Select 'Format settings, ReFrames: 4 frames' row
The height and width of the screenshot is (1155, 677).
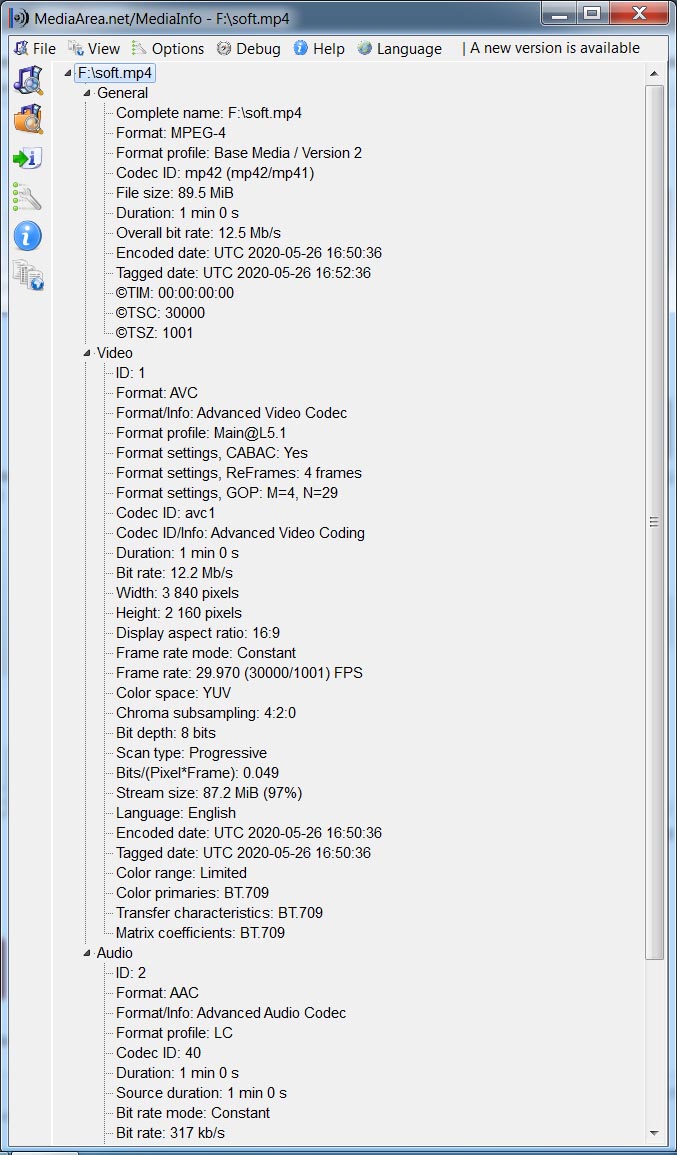(239, 473)
